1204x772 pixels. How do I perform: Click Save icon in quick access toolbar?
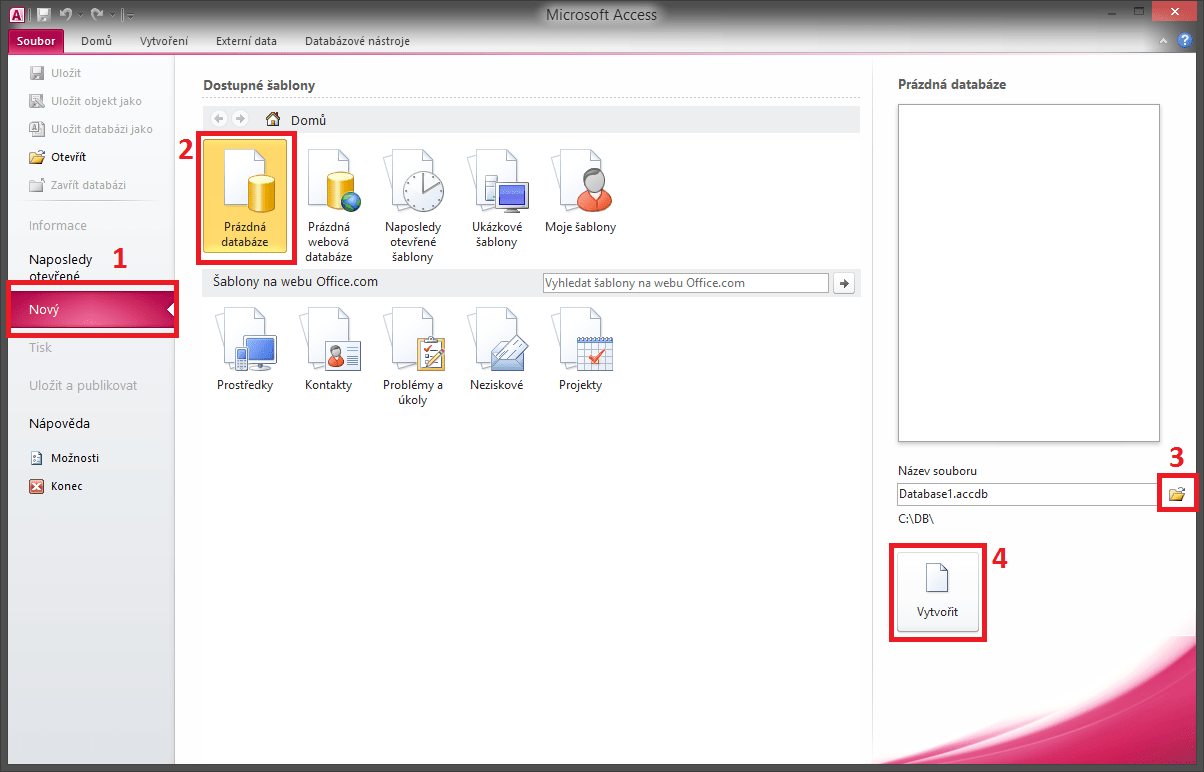pyautogui.click(x=44, y=15)
